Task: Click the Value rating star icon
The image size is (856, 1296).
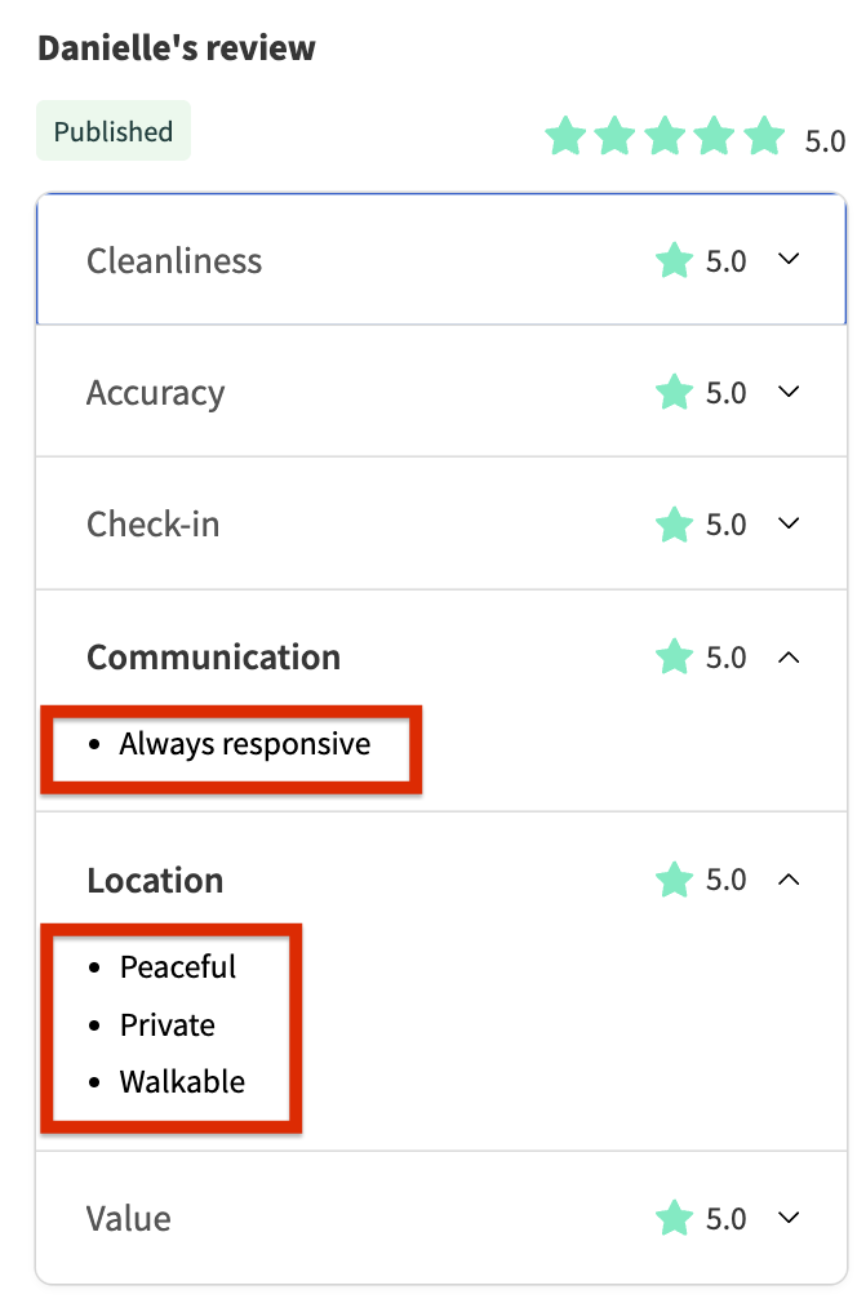Action: pyautogui.click(x=674, y=1218)
